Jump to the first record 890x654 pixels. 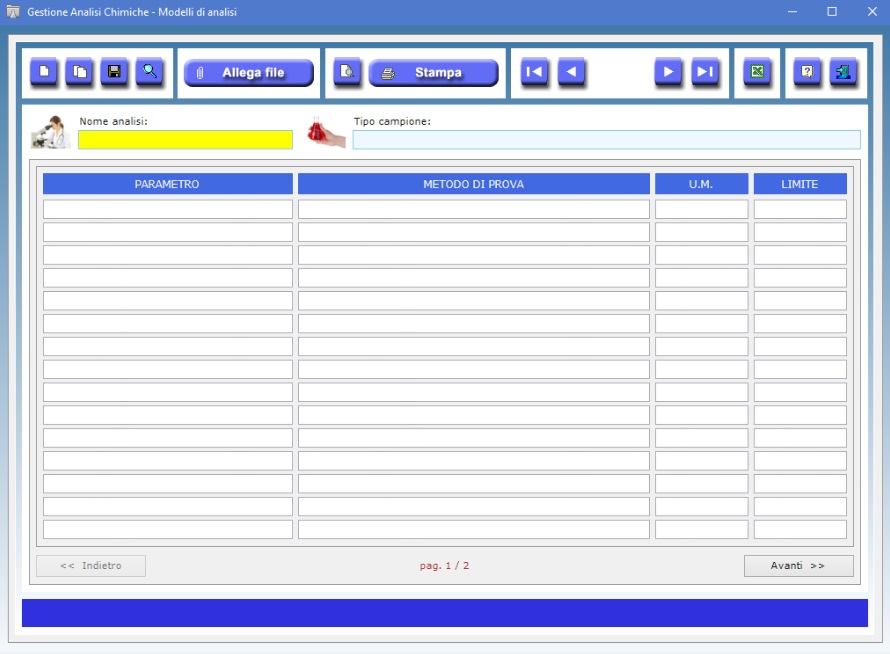click(534, 72)
